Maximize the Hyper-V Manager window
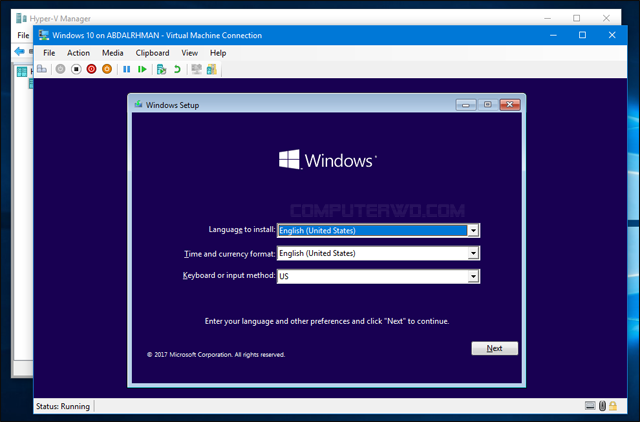640x422 pixels. 576,18
